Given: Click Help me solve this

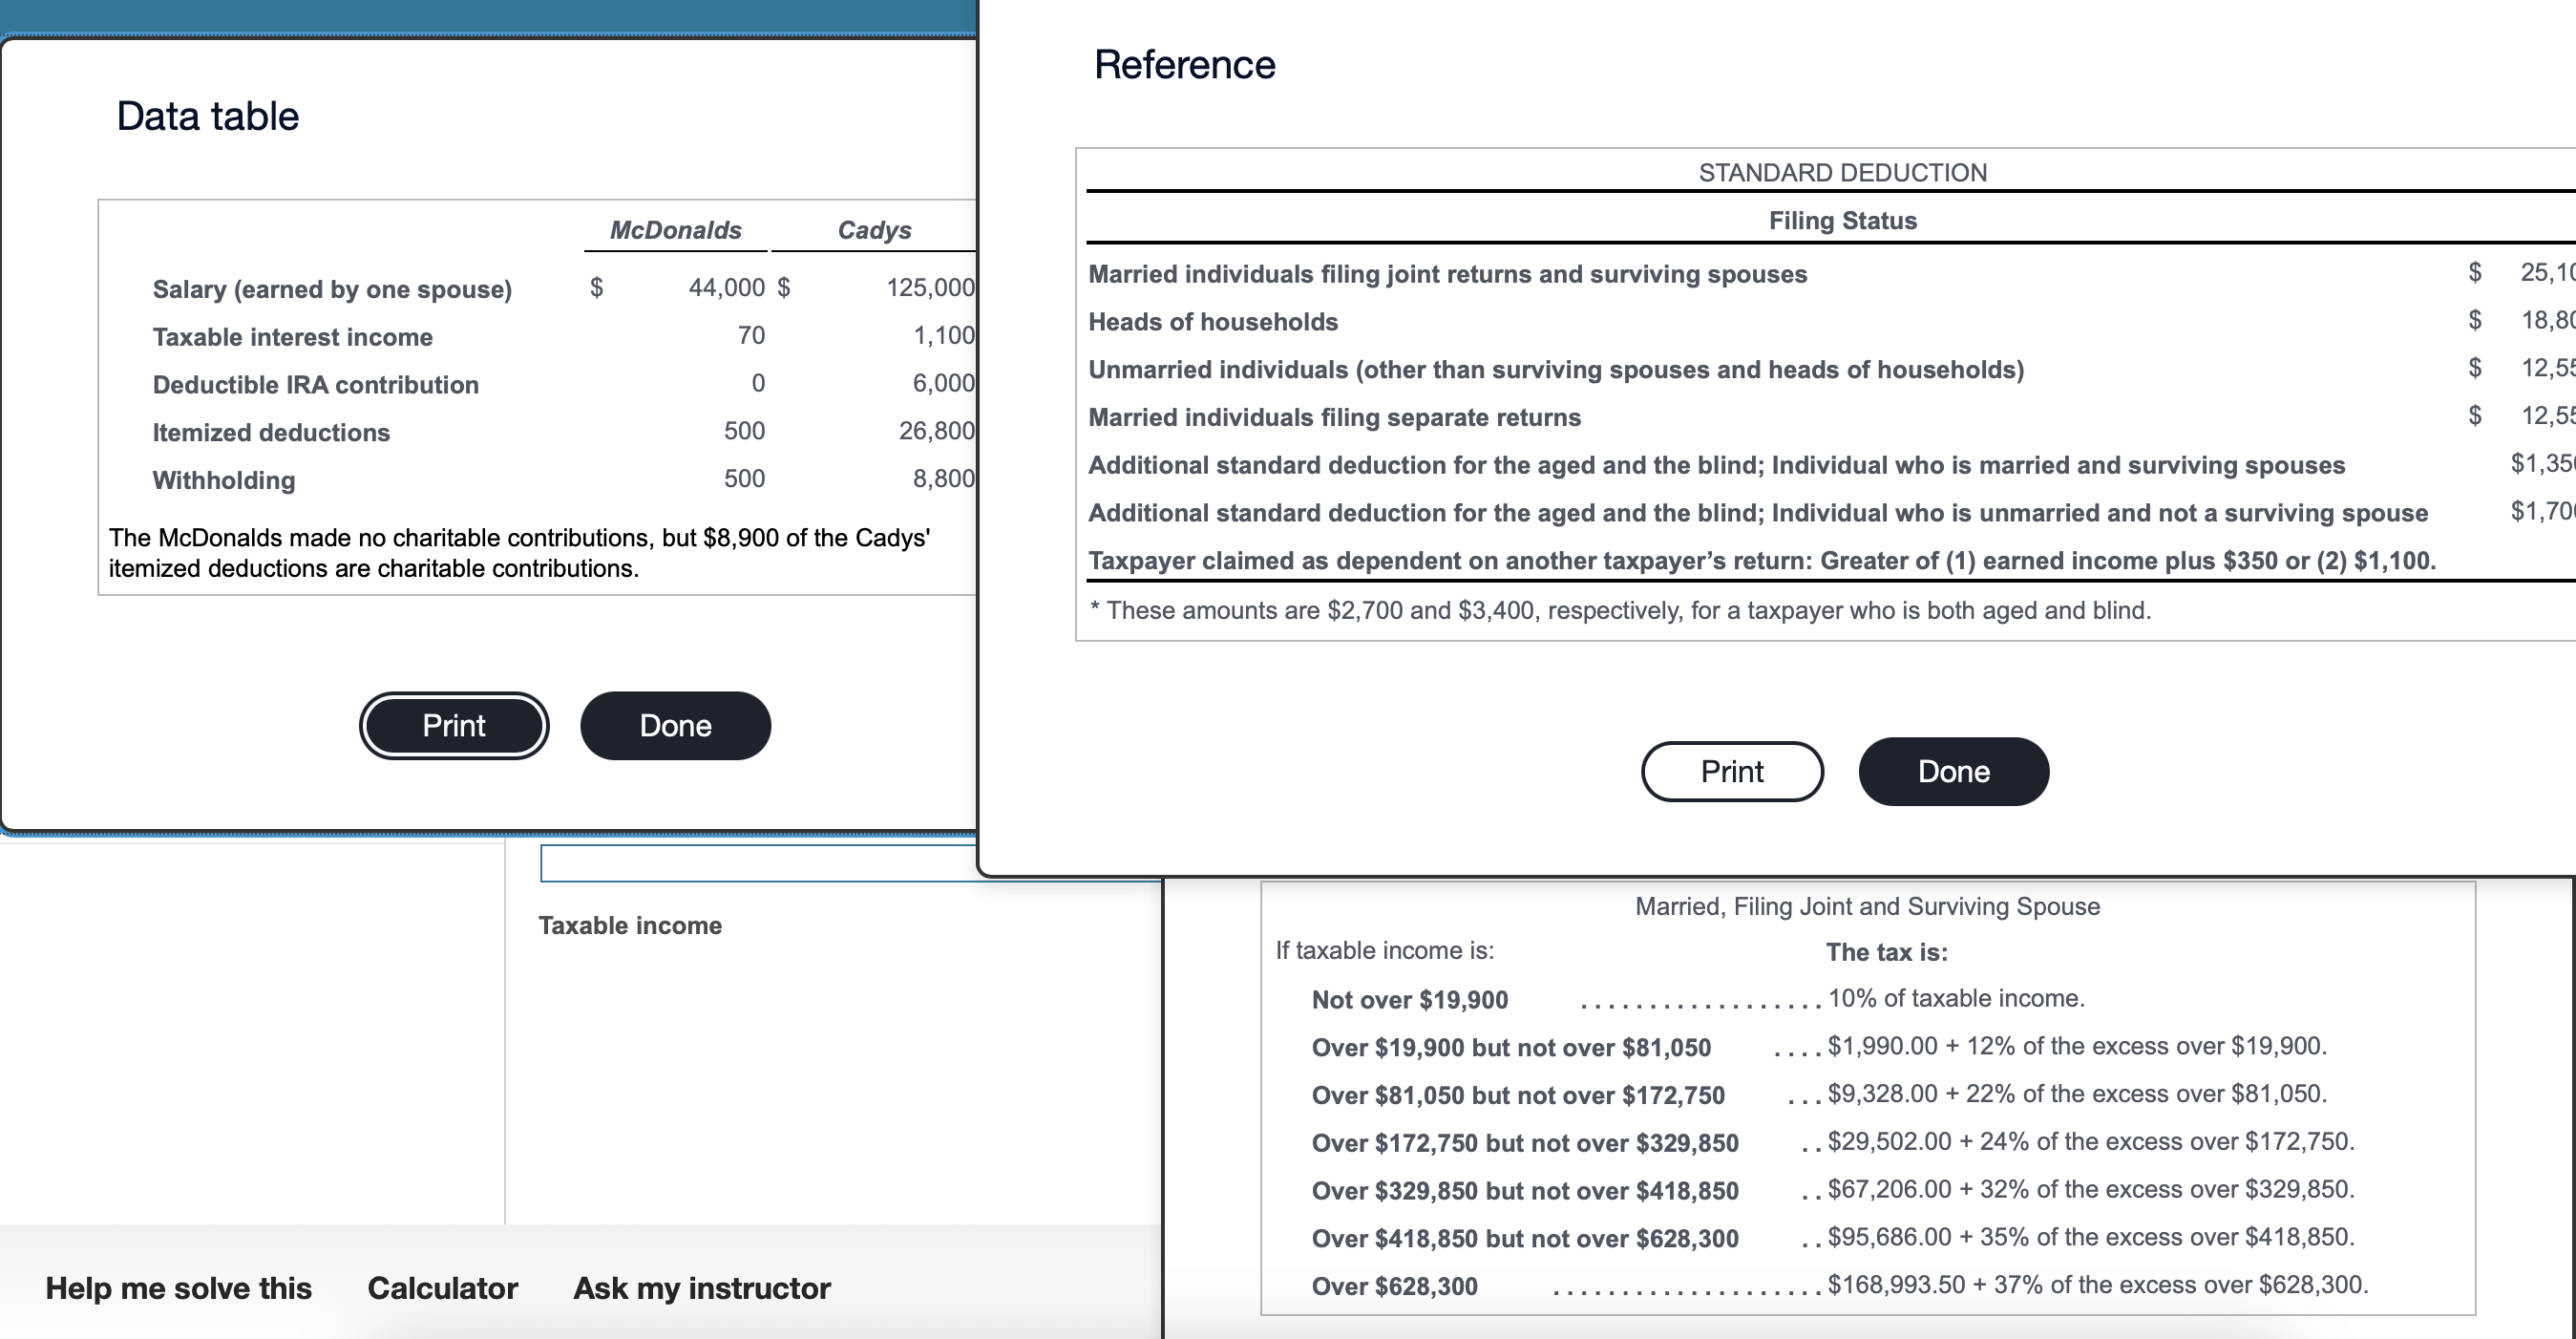Looking at the screenshot, I should click(180, 1288).
